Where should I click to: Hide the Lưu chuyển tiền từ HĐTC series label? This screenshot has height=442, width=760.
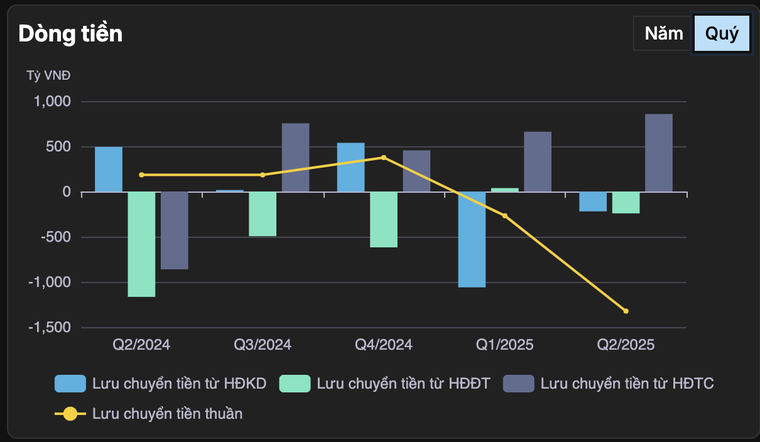tap(626, 383)
